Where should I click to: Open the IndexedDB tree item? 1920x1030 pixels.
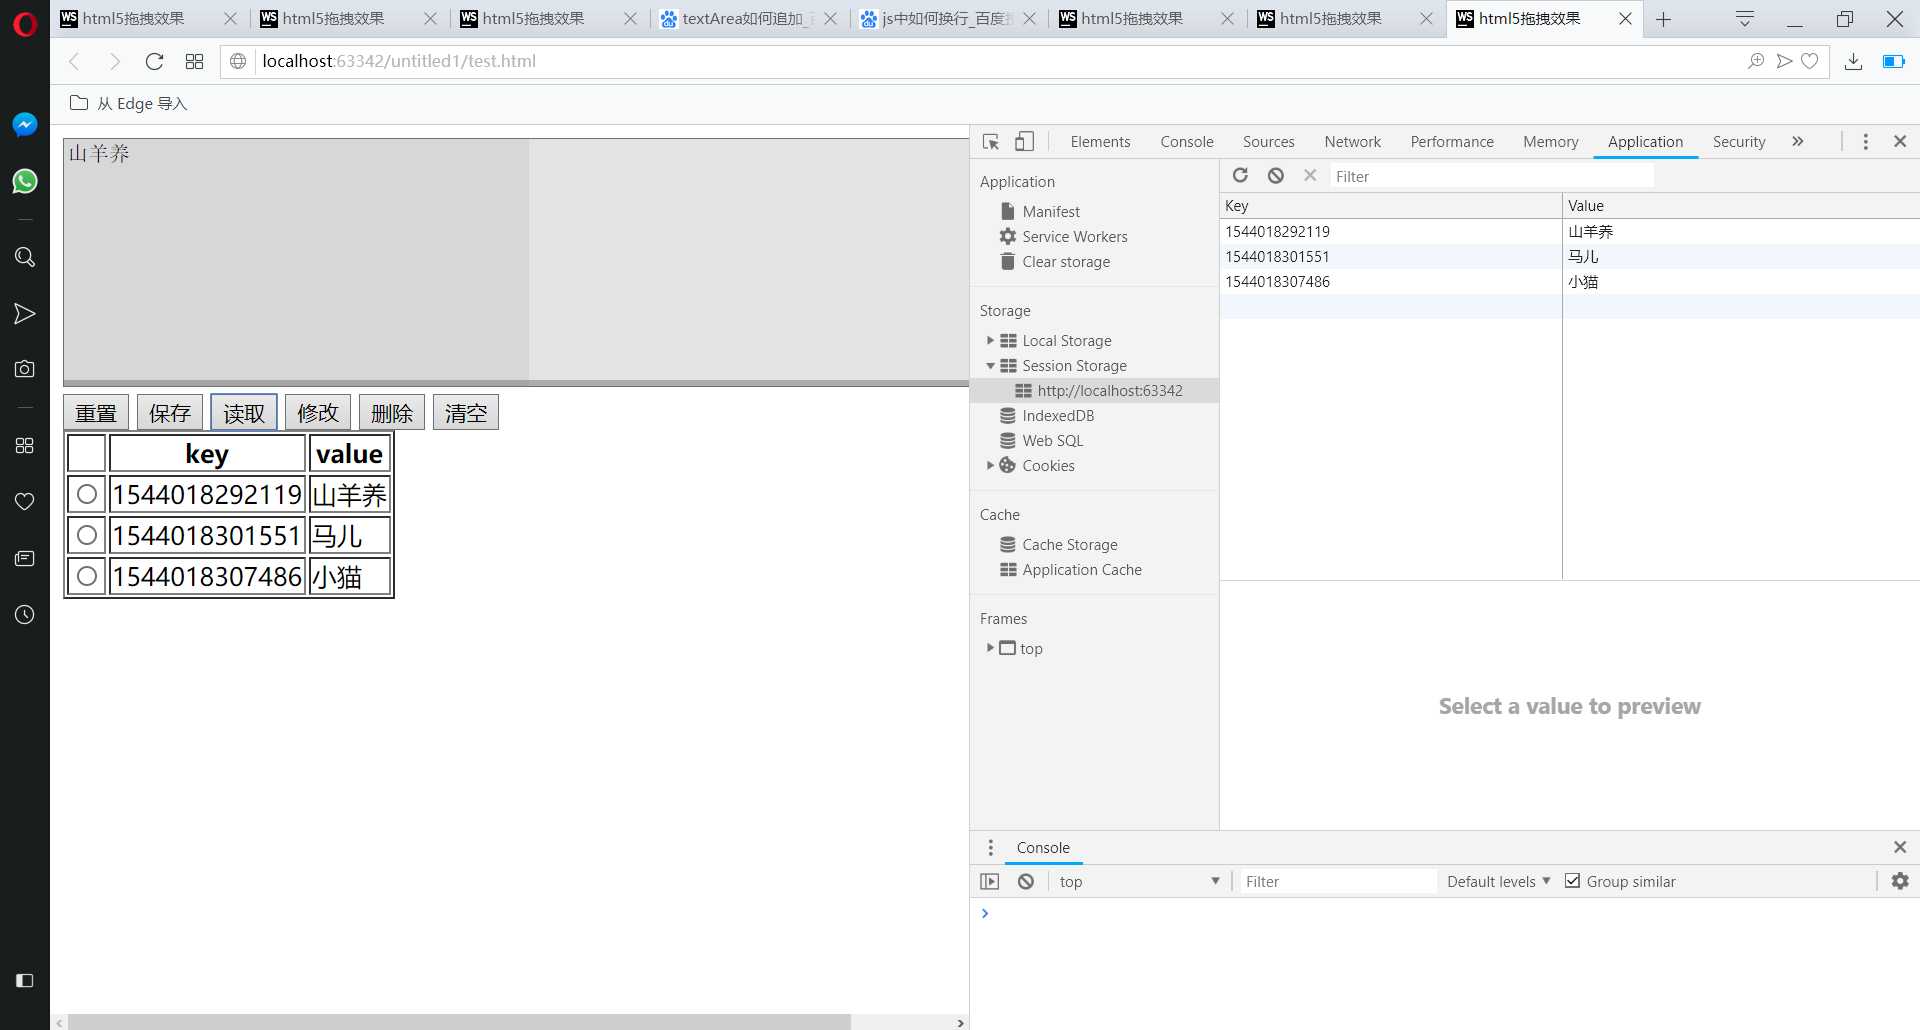[1058, 416]
